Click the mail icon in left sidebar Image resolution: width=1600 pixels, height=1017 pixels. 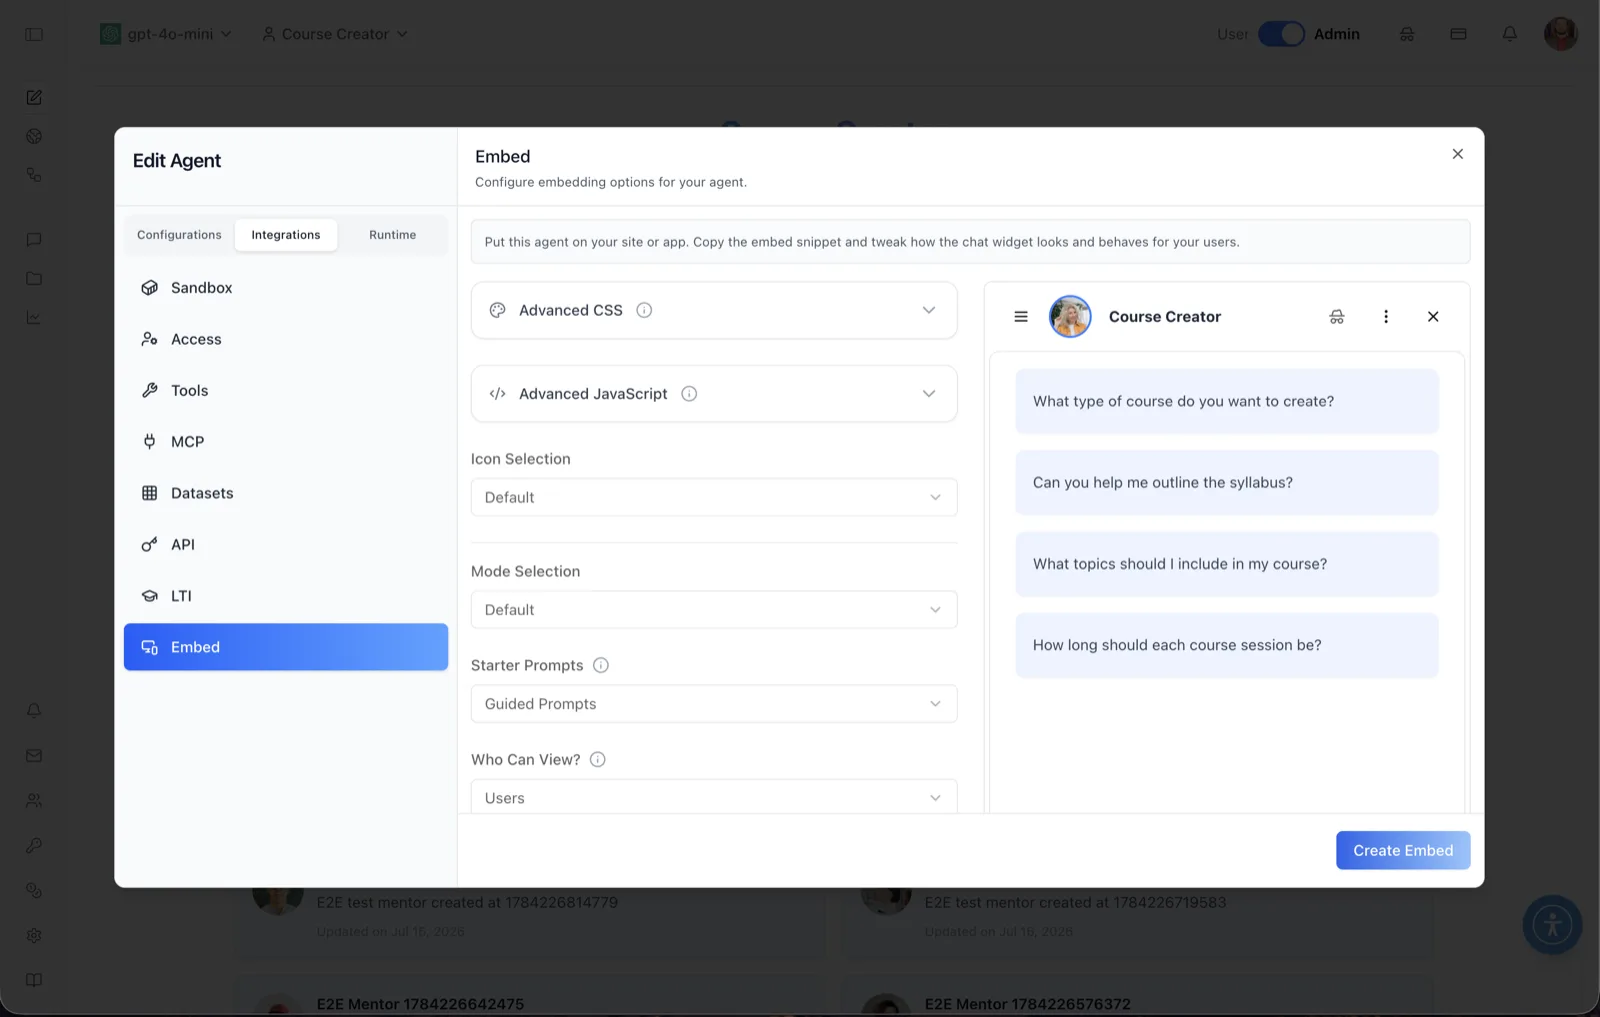click(34, 756)
